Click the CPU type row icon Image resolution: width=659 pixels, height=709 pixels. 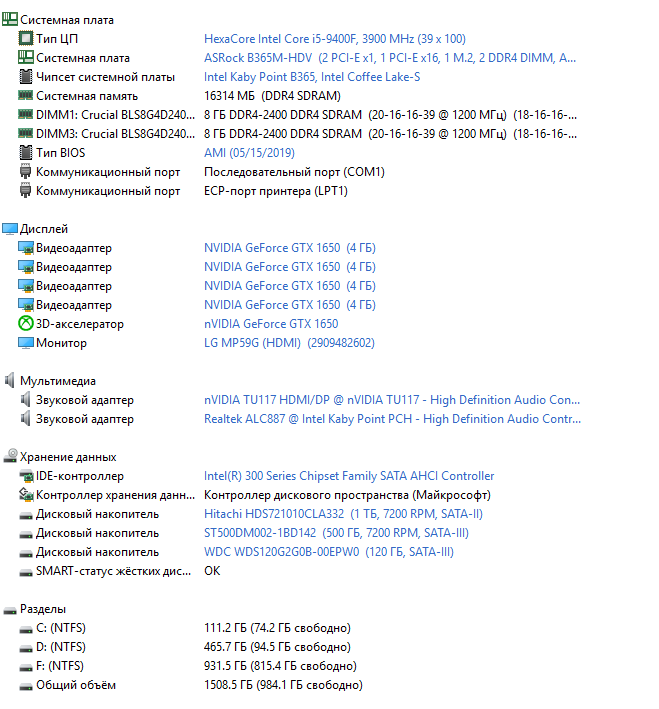point(26,38)
